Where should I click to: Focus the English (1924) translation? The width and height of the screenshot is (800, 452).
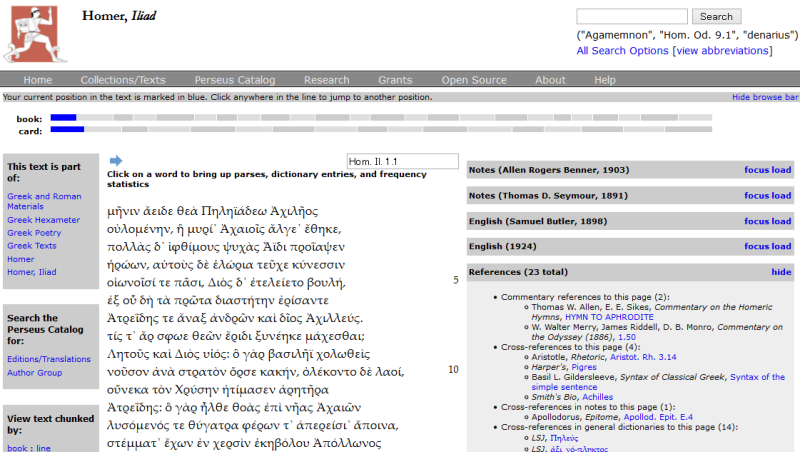pyautogui.click(x=756, y=246)
